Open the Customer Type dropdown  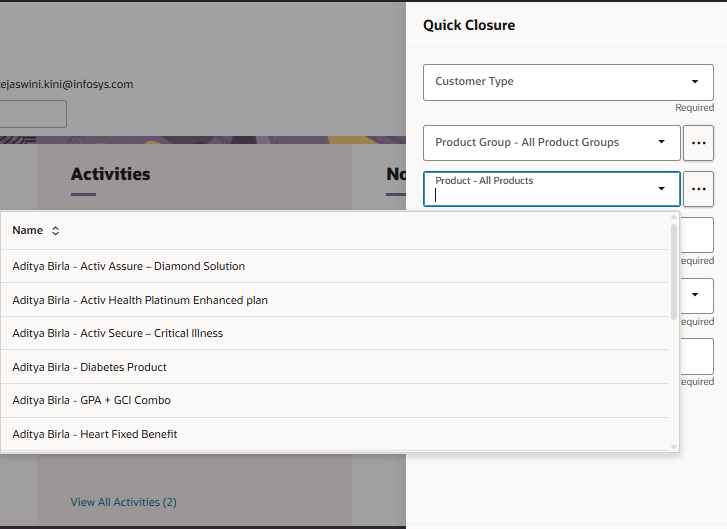568,82
